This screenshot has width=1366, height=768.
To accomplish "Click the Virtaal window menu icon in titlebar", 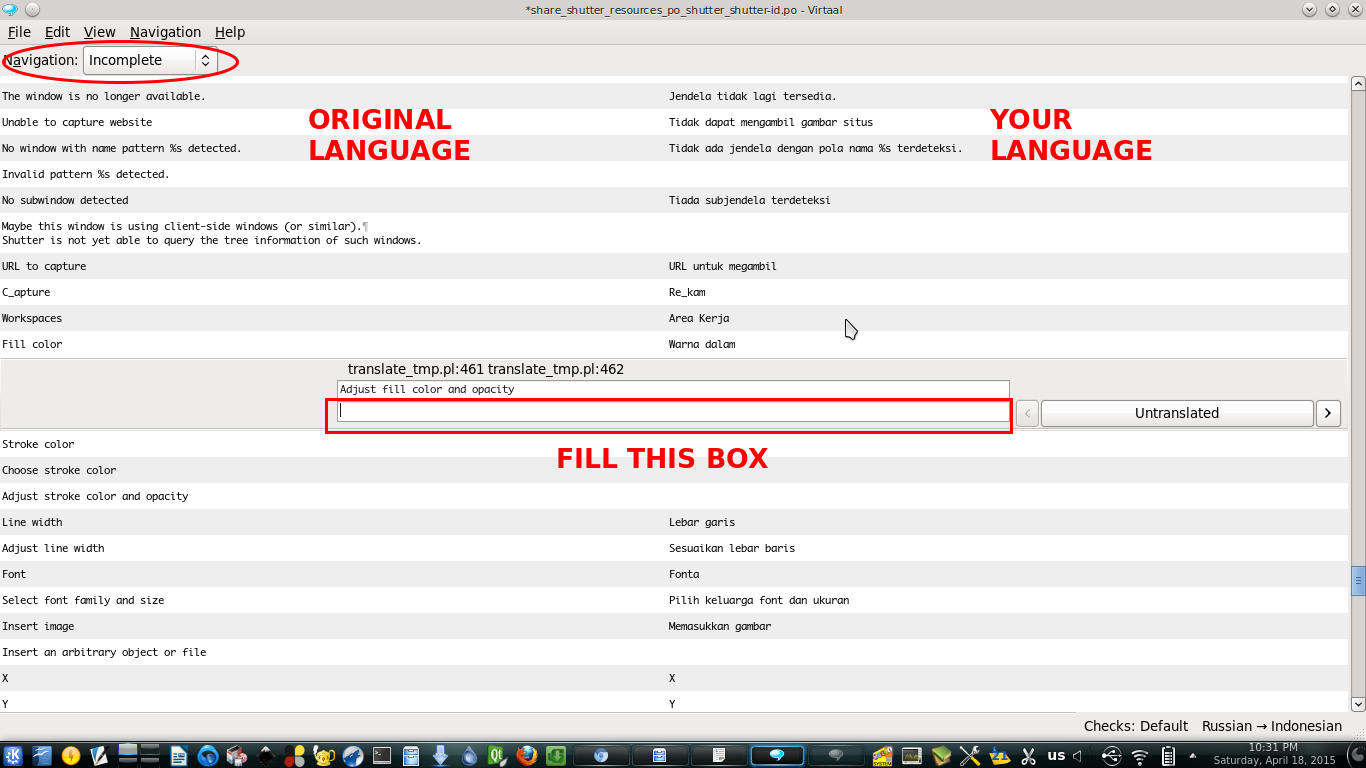I will click(10, 9).
